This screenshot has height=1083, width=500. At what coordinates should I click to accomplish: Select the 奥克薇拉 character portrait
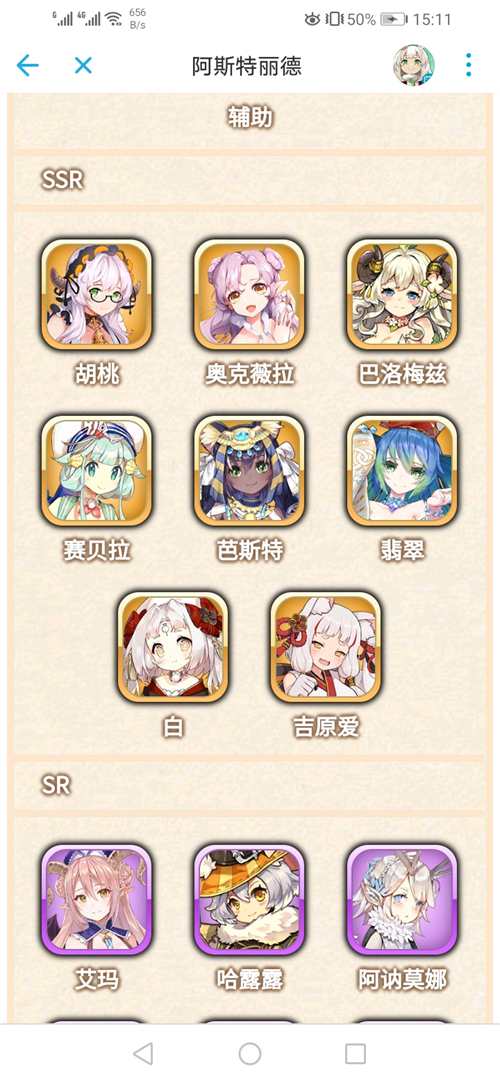[x=249, y=294]
